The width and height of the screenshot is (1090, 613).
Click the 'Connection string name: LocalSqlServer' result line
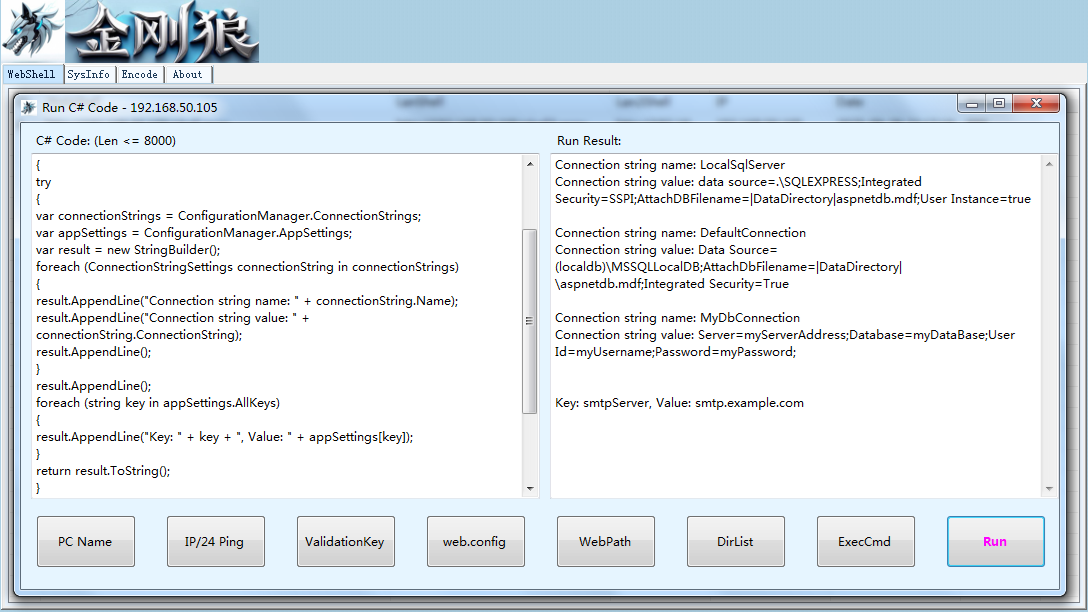click(x=670, y=165)
